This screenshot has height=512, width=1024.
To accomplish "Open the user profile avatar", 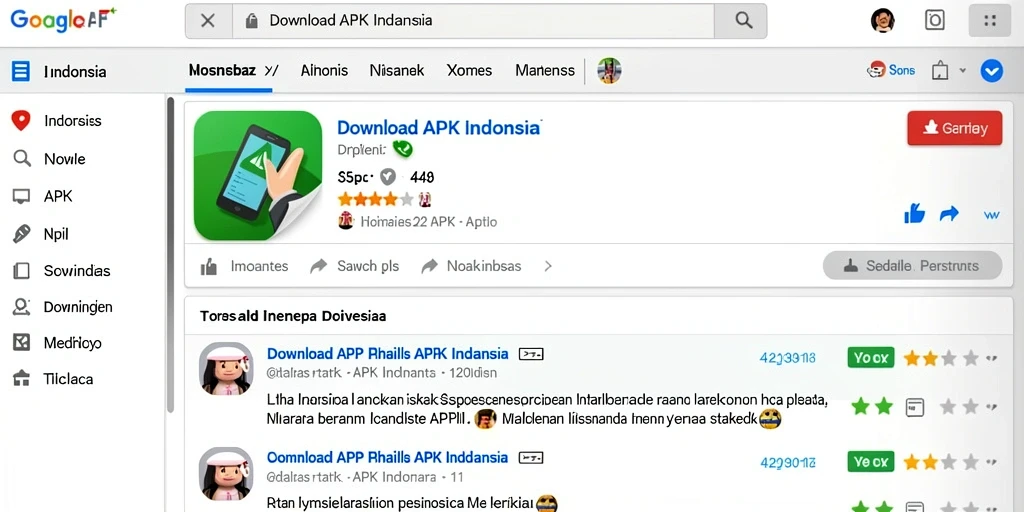I will pos(882,21).
